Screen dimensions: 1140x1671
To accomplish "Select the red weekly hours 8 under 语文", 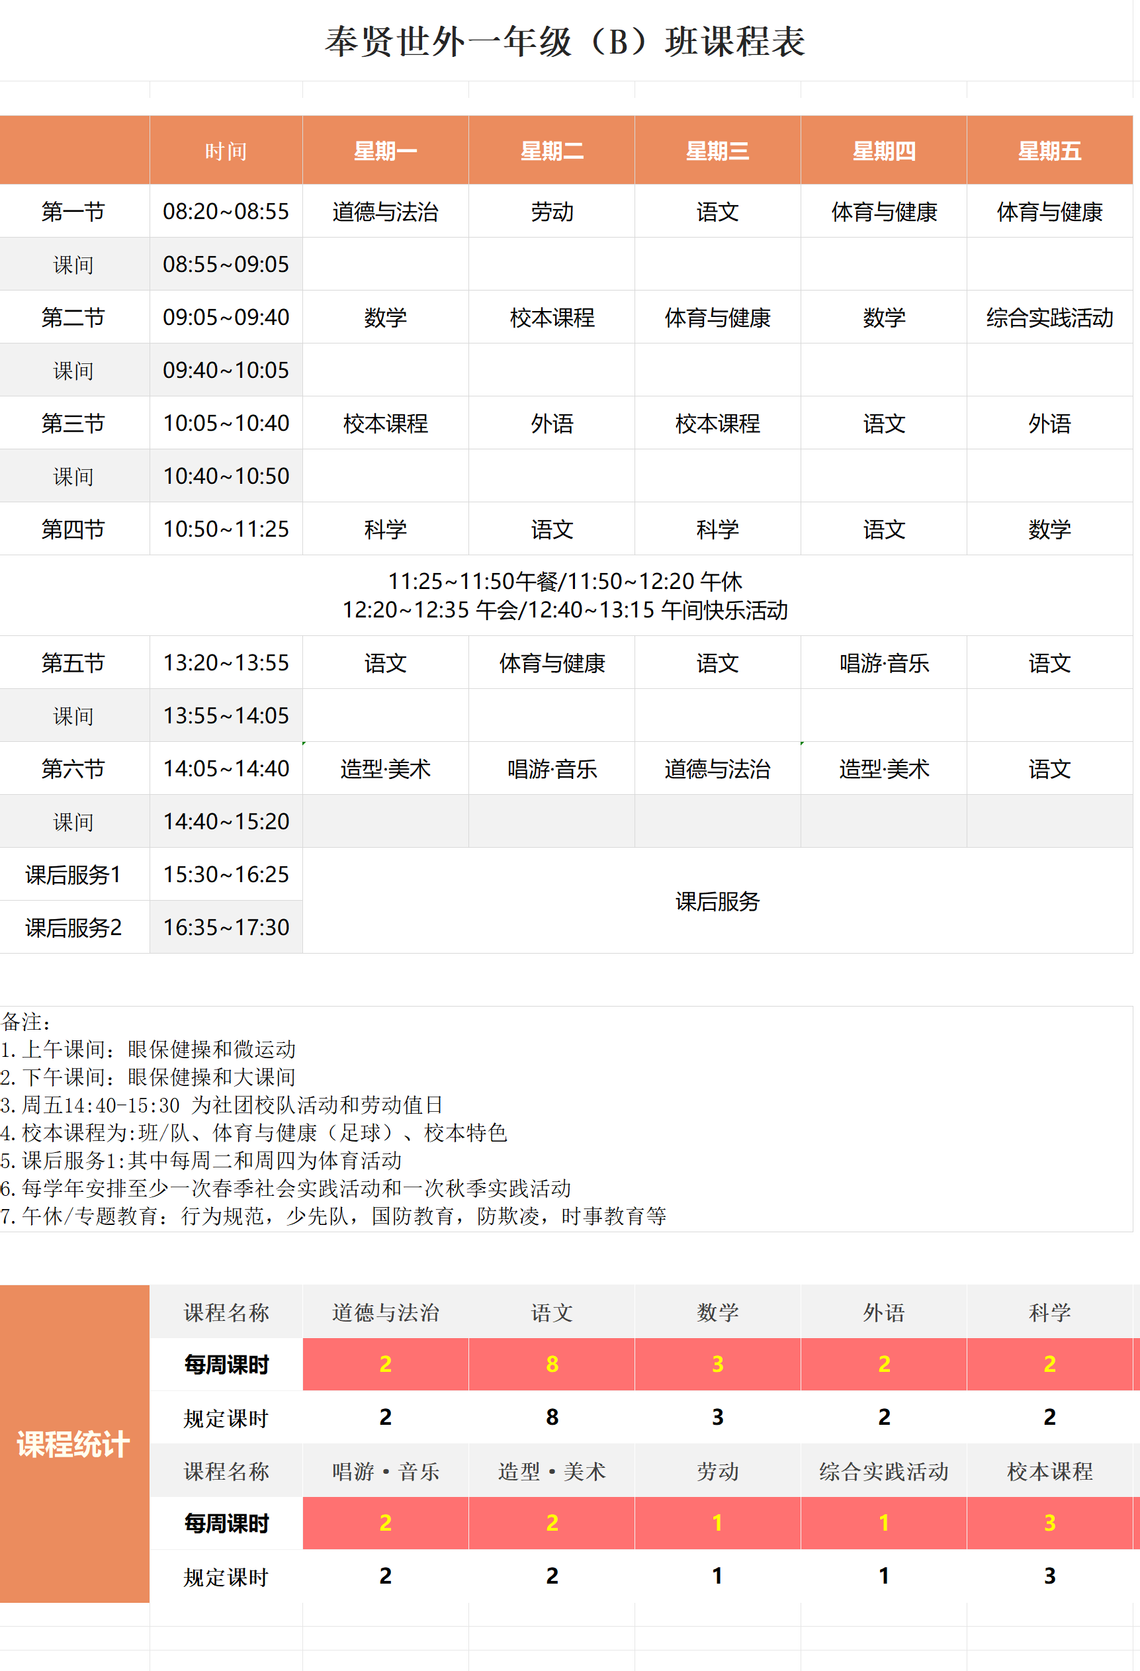I will point(551,1364).
